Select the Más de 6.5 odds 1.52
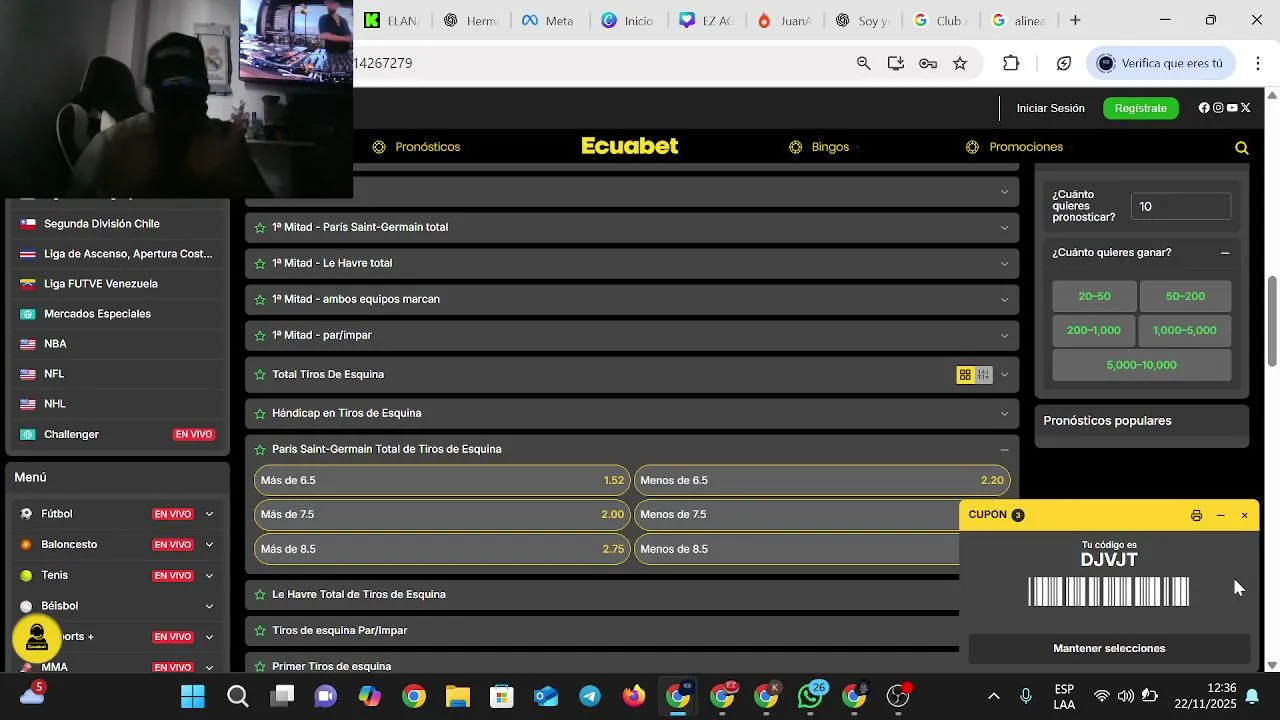This screenshot has width=1280, height=720. click(x=442, y=481)
